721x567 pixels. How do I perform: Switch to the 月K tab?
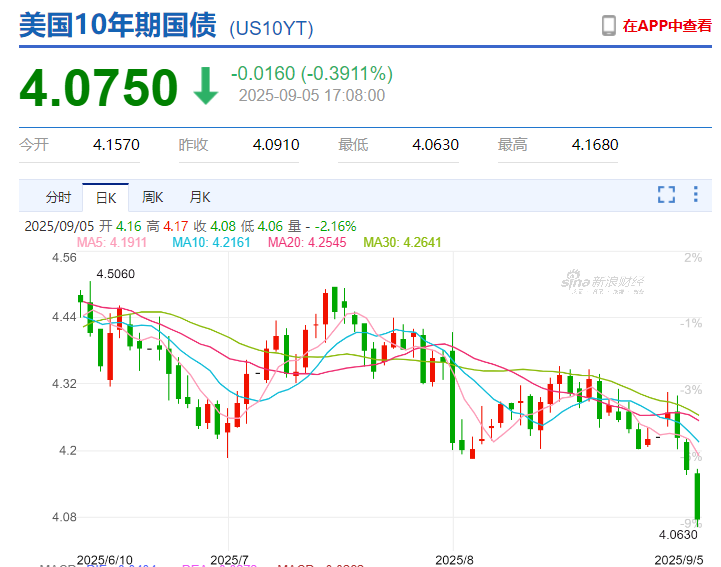(200, 197)
